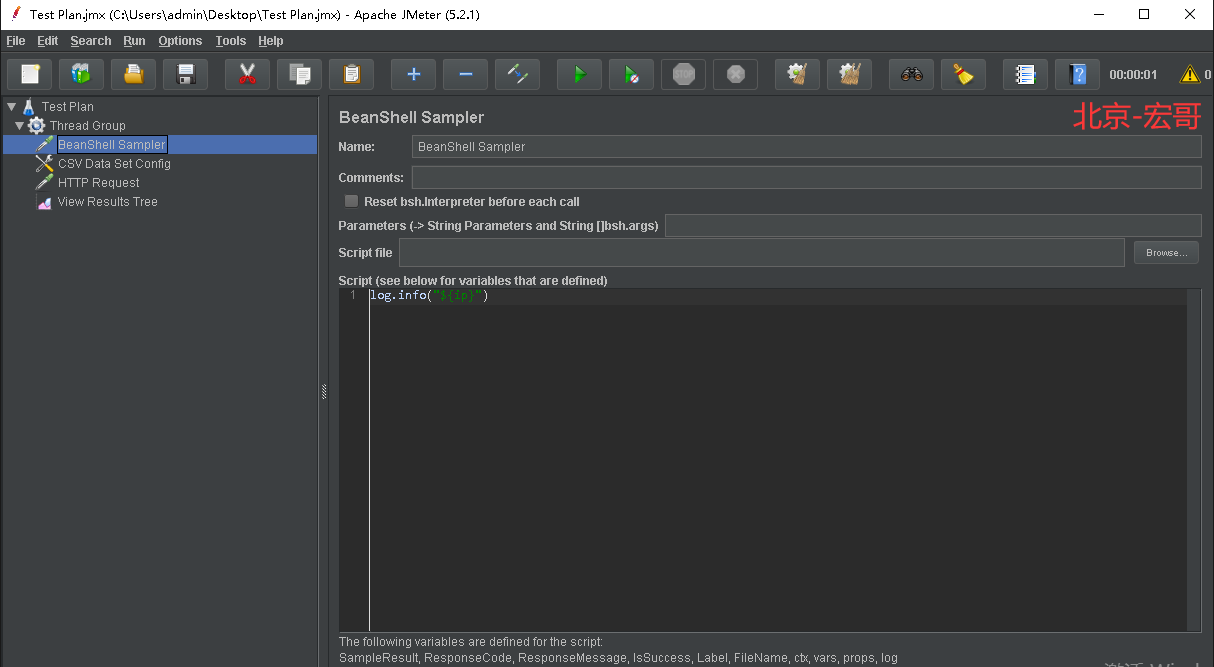Open the Search menu
The width and height of the screenshot is (1214, 667).
tap(91, 41)
